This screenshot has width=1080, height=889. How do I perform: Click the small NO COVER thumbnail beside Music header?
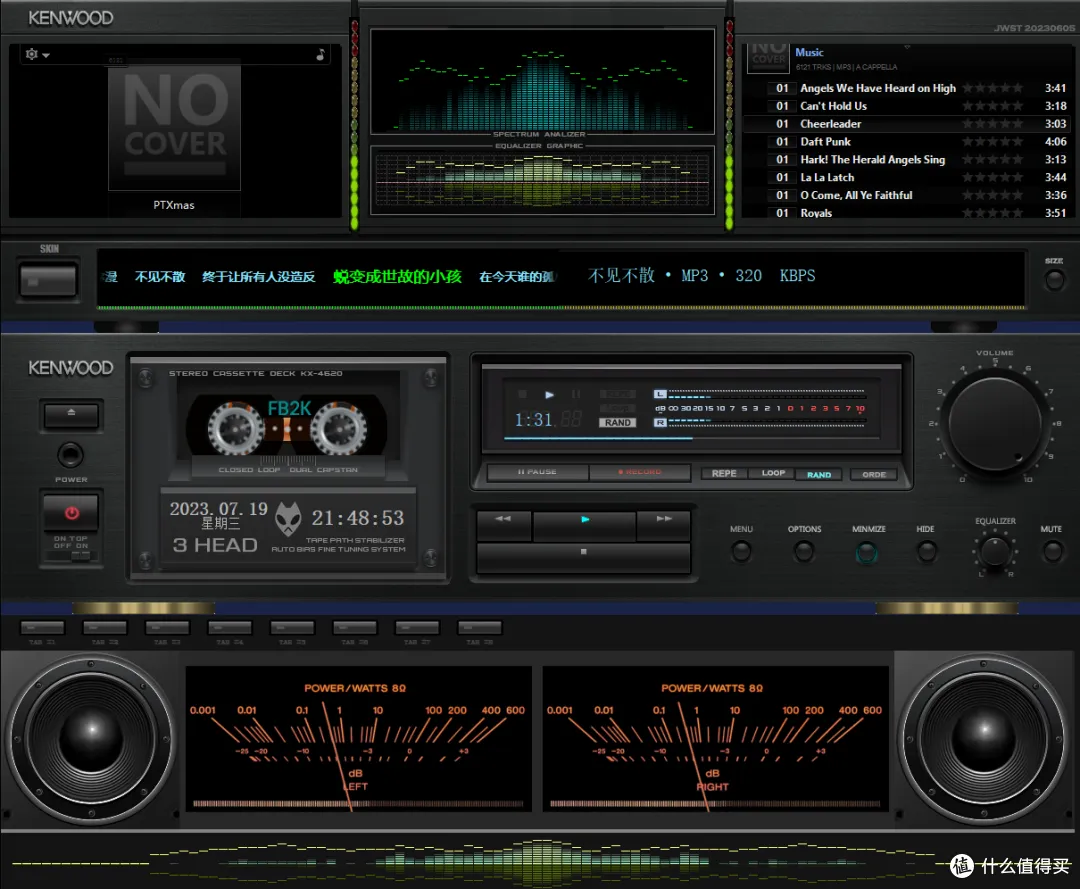[x=768, y=57]
